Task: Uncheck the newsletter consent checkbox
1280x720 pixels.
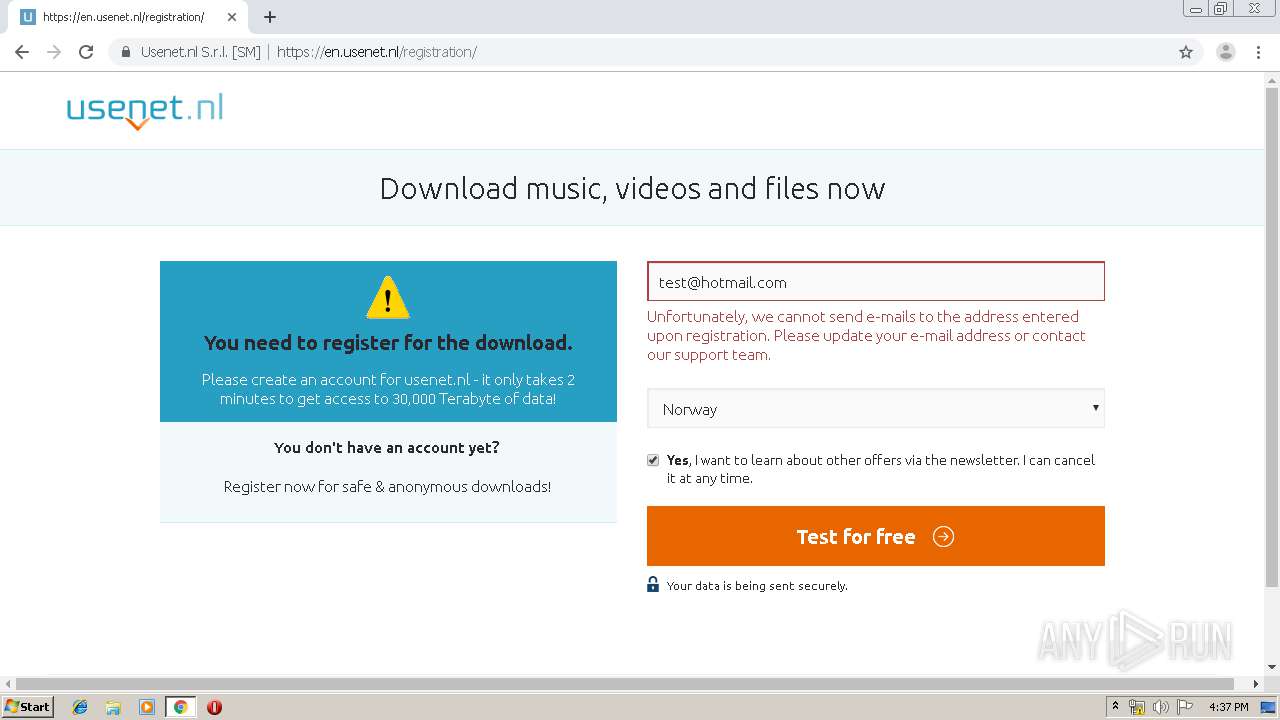Action: (653, 460)
